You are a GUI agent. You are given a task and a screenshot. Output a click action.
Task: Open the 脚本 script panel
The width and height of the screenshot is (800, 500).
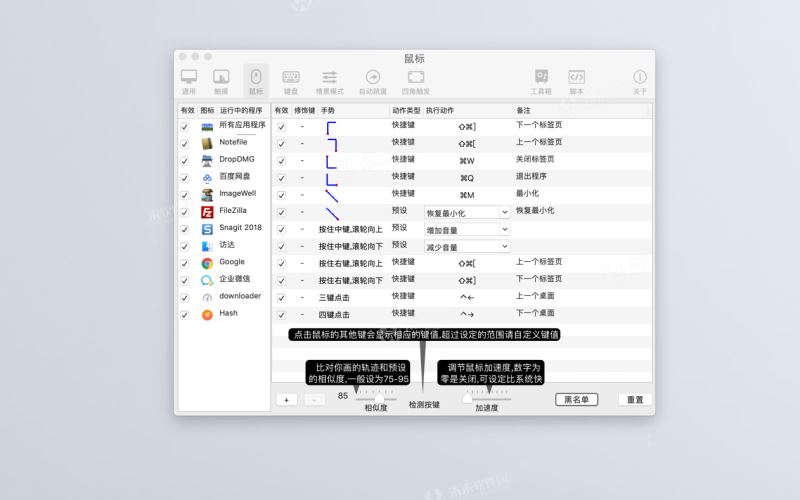[577, 80]
